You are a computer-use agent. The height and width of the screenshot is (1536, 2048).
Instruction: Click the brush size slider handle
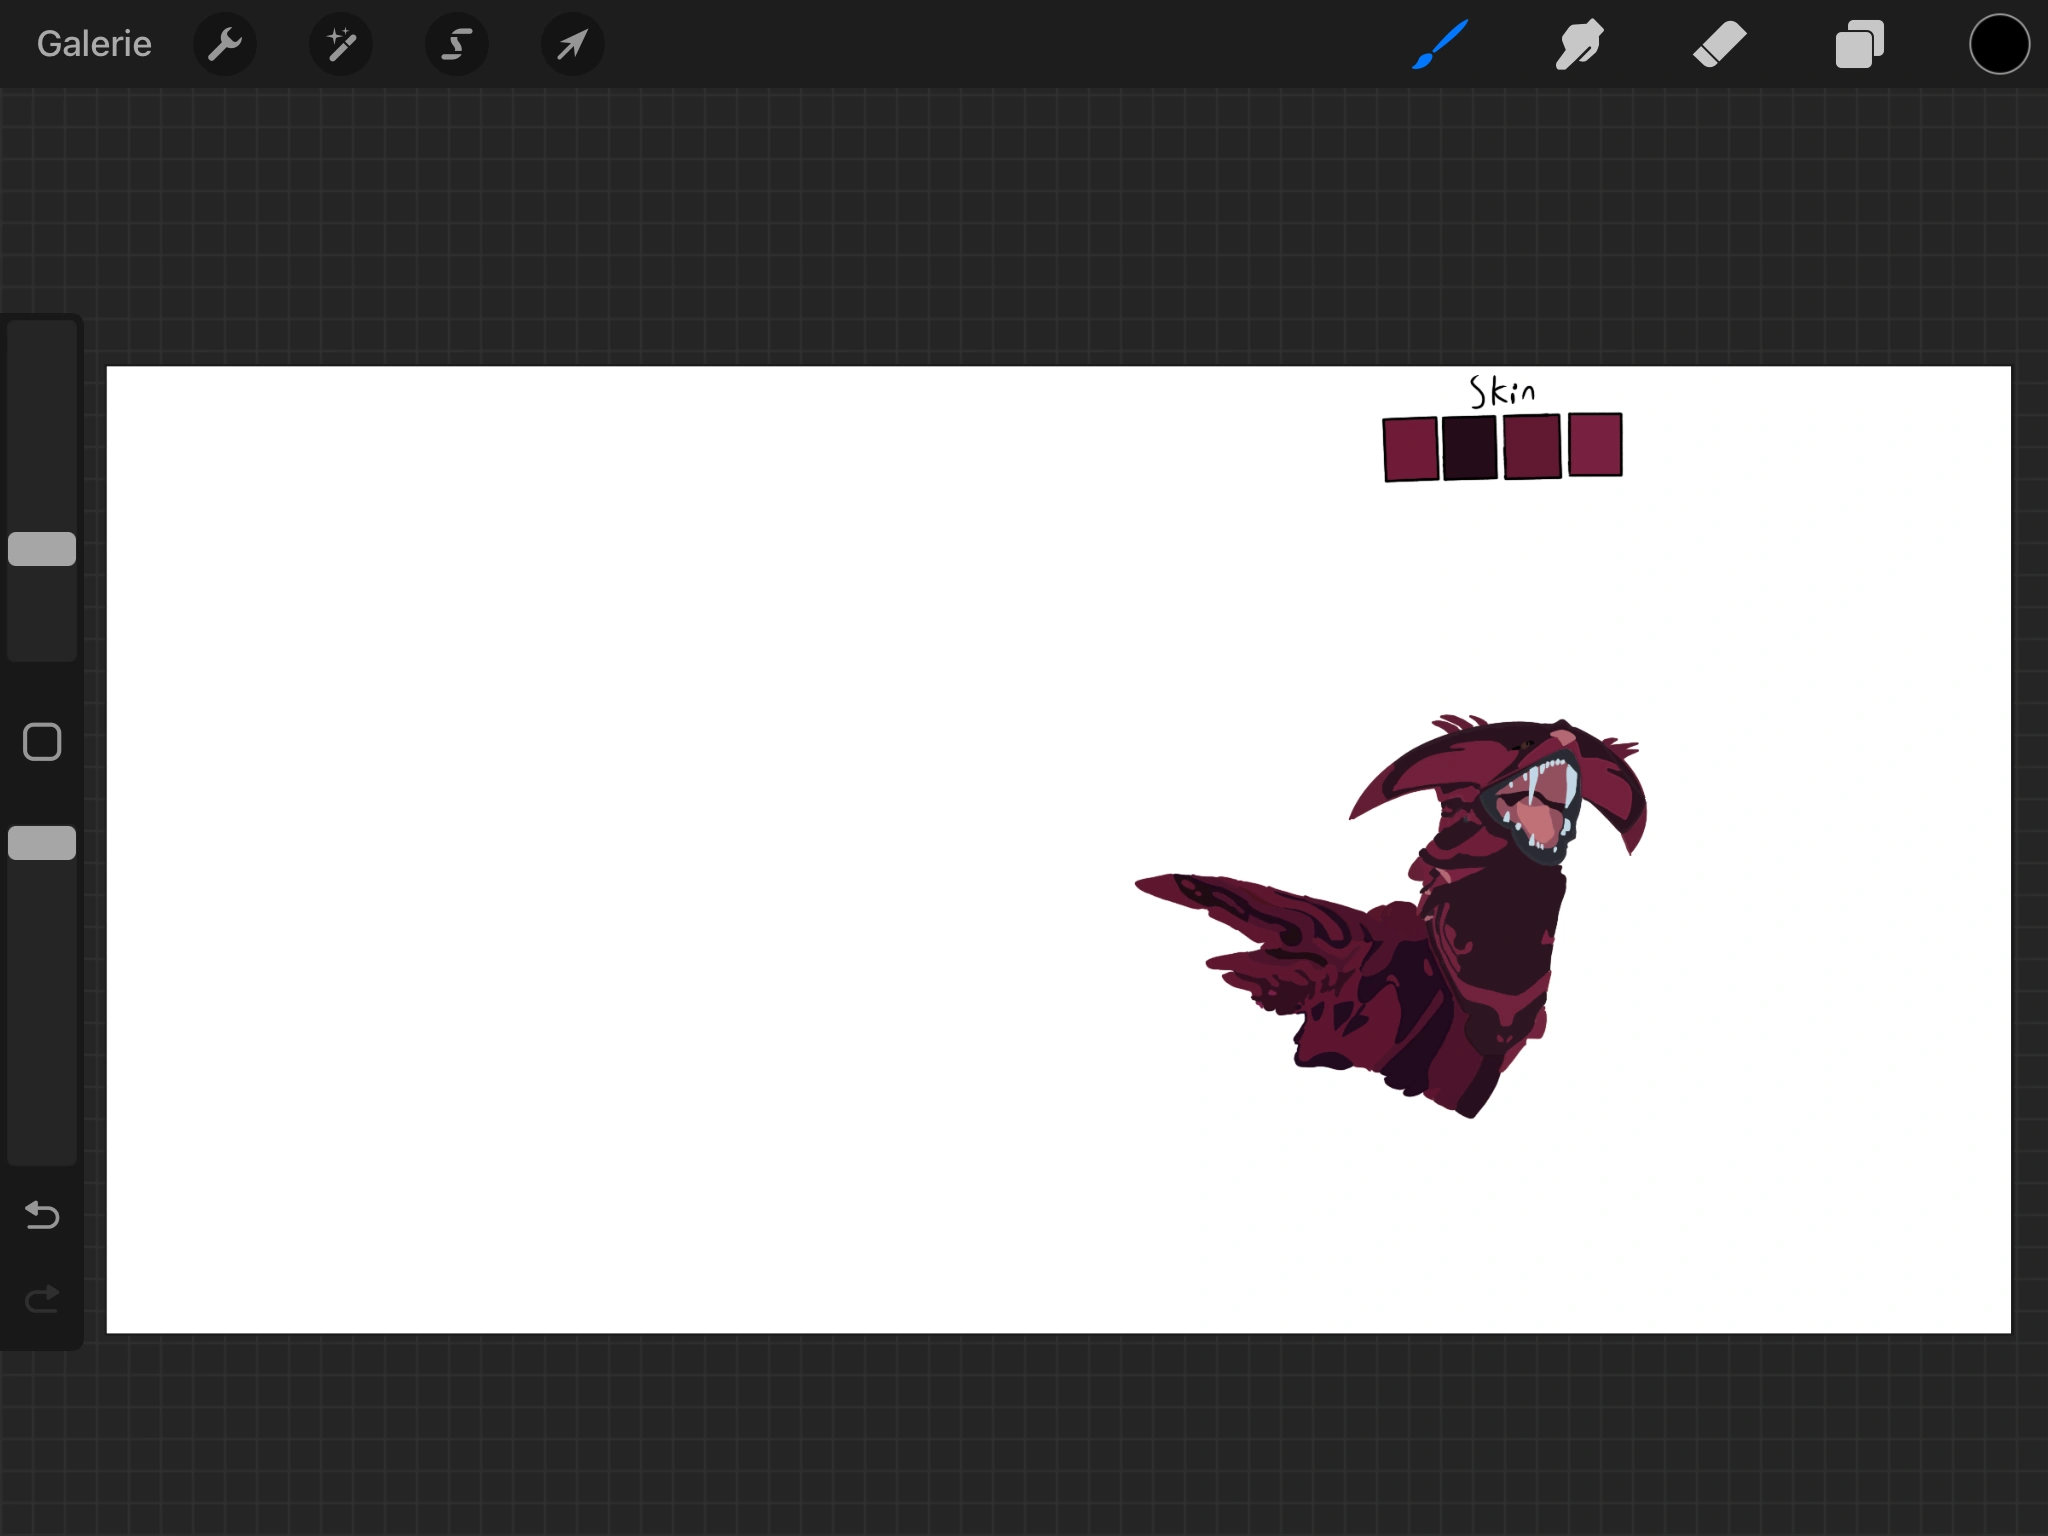(42, 549)
